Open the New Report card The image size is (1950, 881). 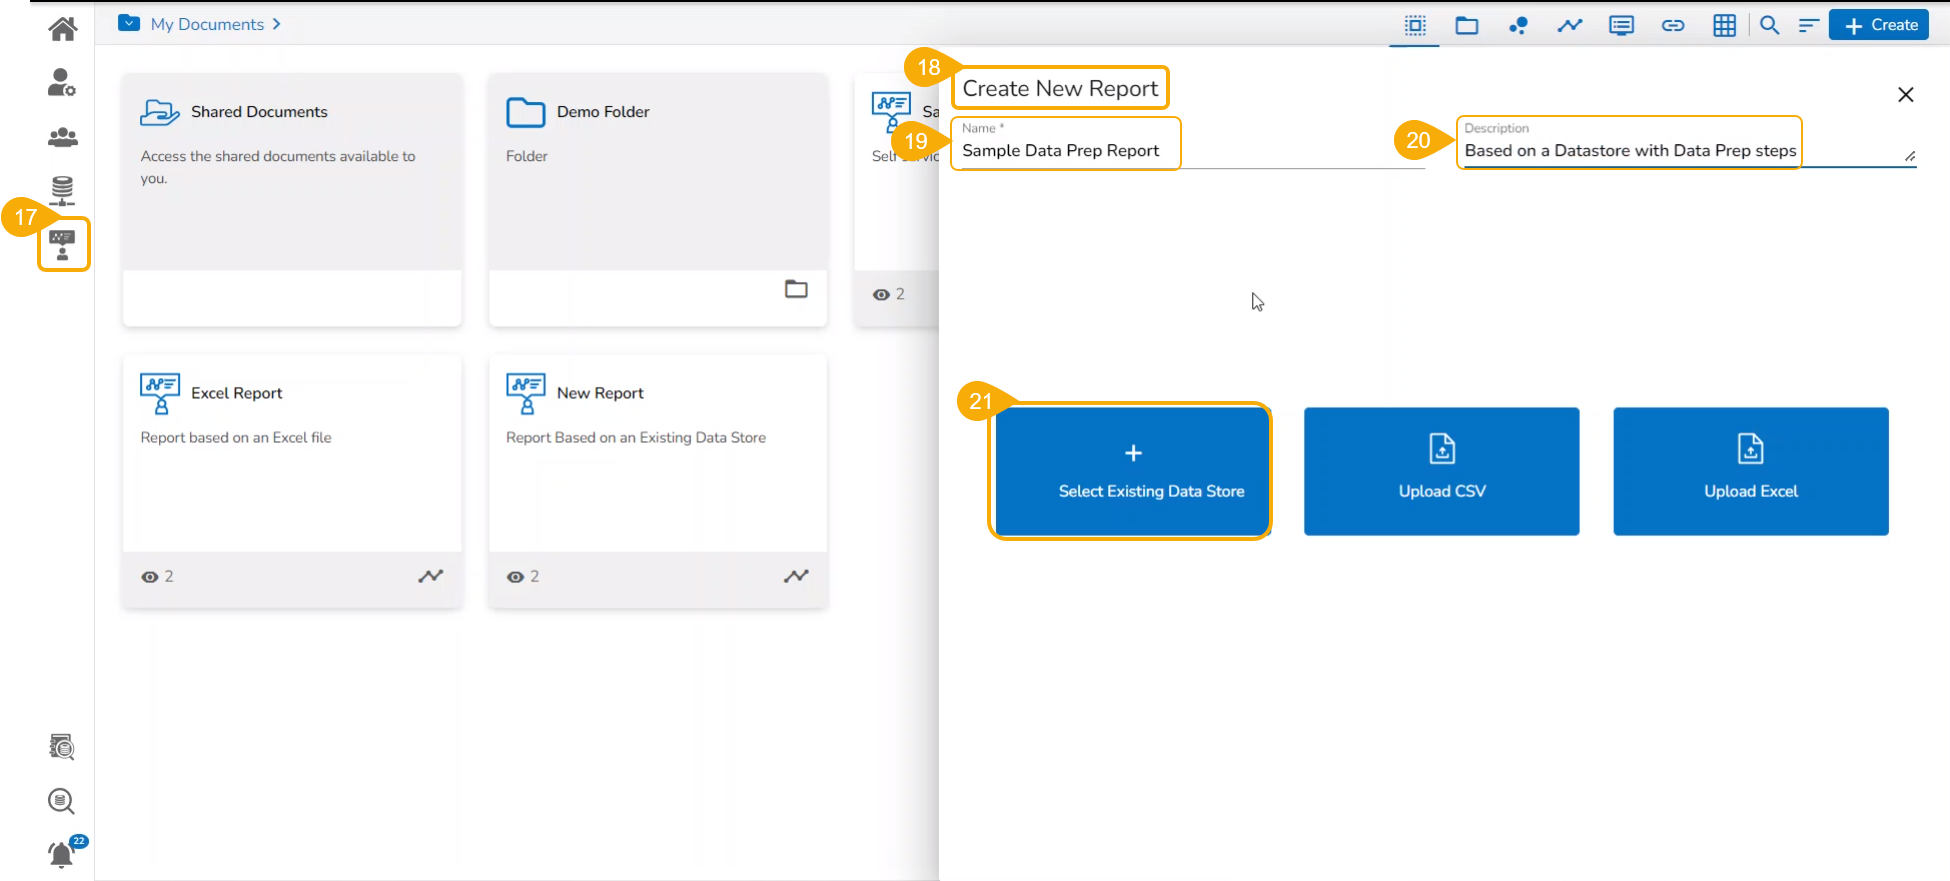point(658,481)
